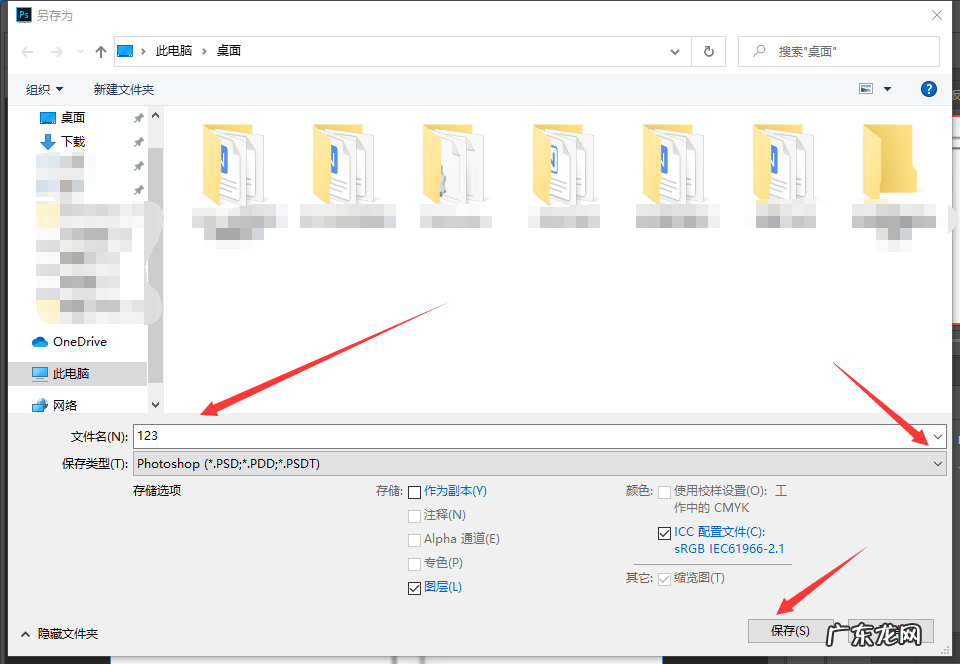Open the help question mark icon
Image resolution: width=960 pixels, height=664 pixels.
coord(929,89)
